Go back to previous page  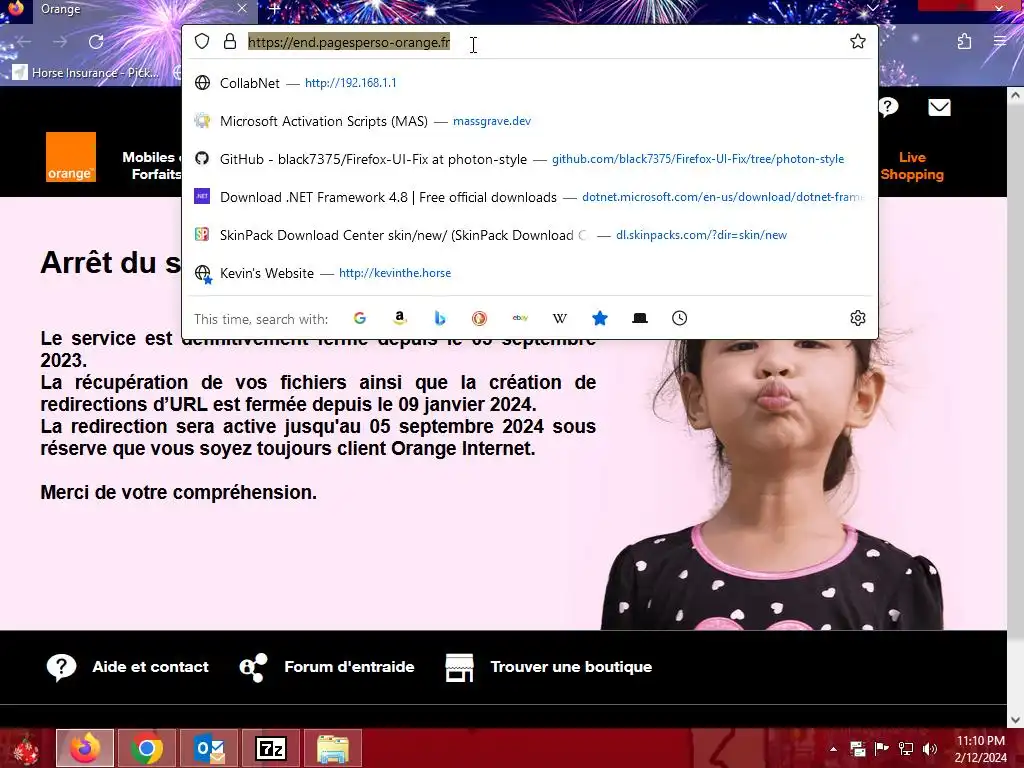click(24, 42)
